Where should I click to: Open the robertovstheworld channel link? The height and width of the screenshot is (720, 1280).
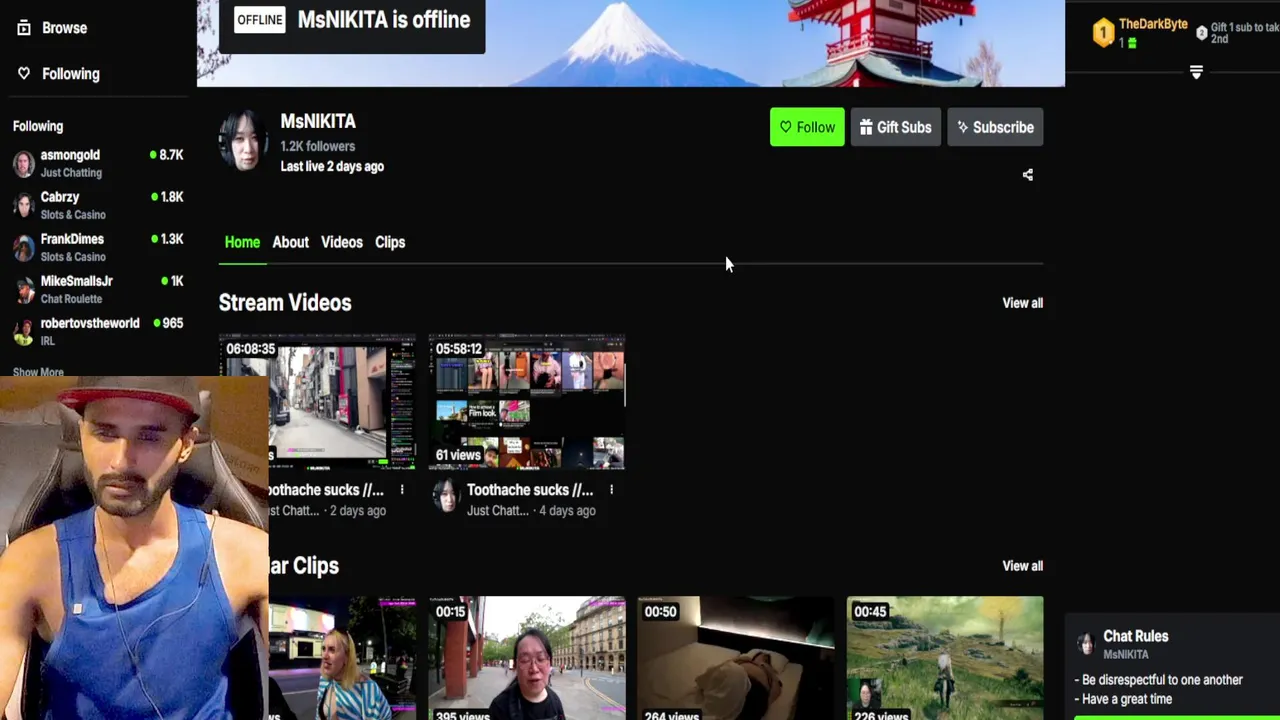[90, 323]
